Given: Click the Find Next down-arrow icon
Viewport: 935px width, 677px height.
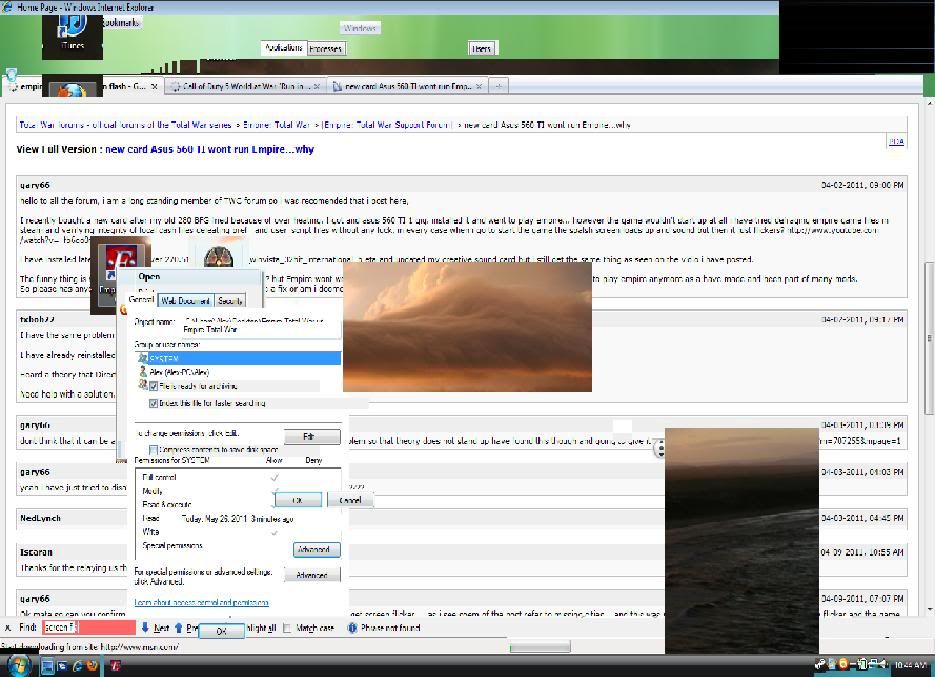Looking at the screenshot, I should coord(145,628).
